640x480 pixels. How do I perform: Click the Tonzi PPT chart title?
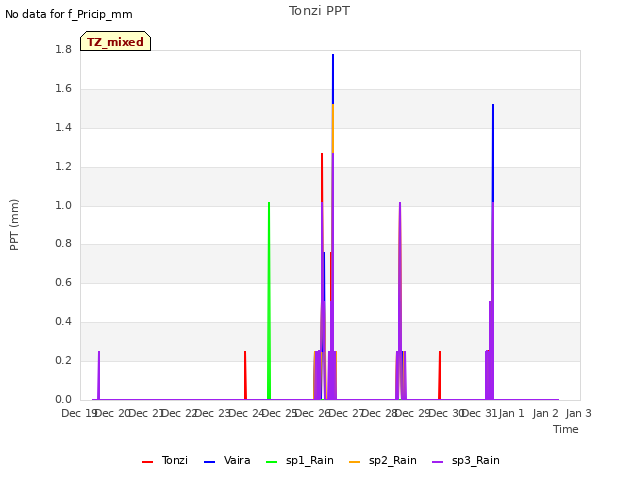pos(319,11)
